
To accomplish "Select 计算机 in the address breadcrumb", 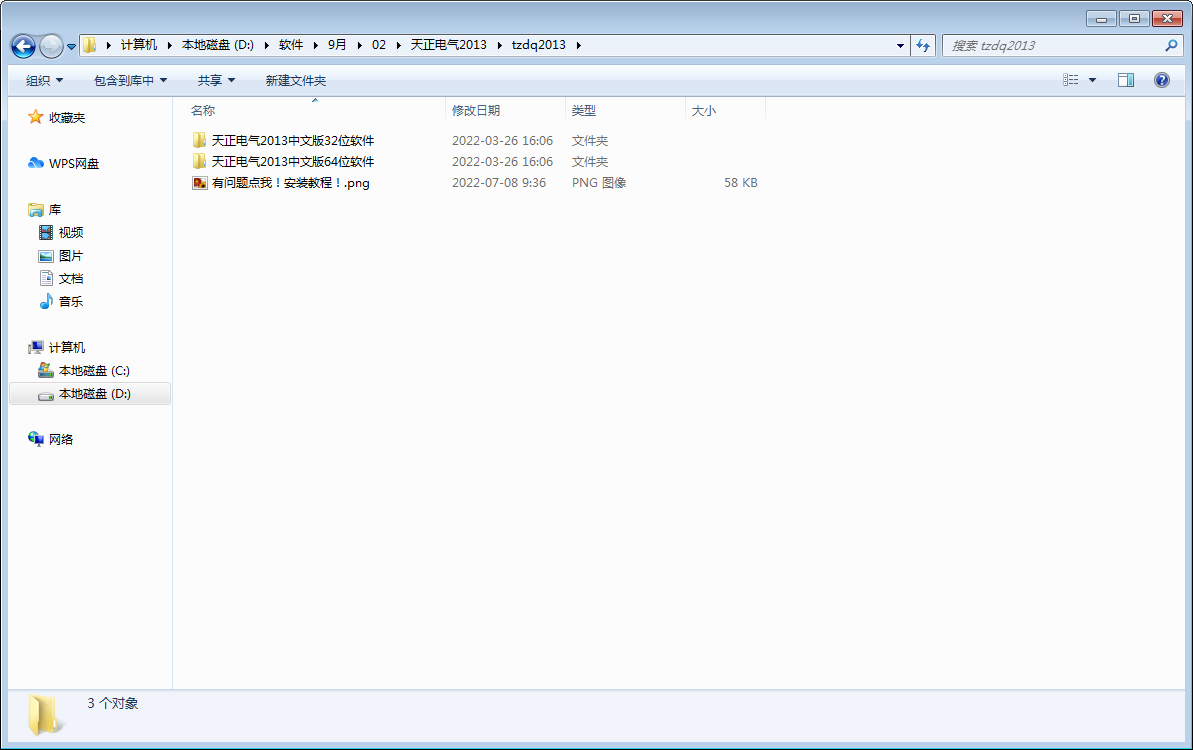I will tap(138, 45).
